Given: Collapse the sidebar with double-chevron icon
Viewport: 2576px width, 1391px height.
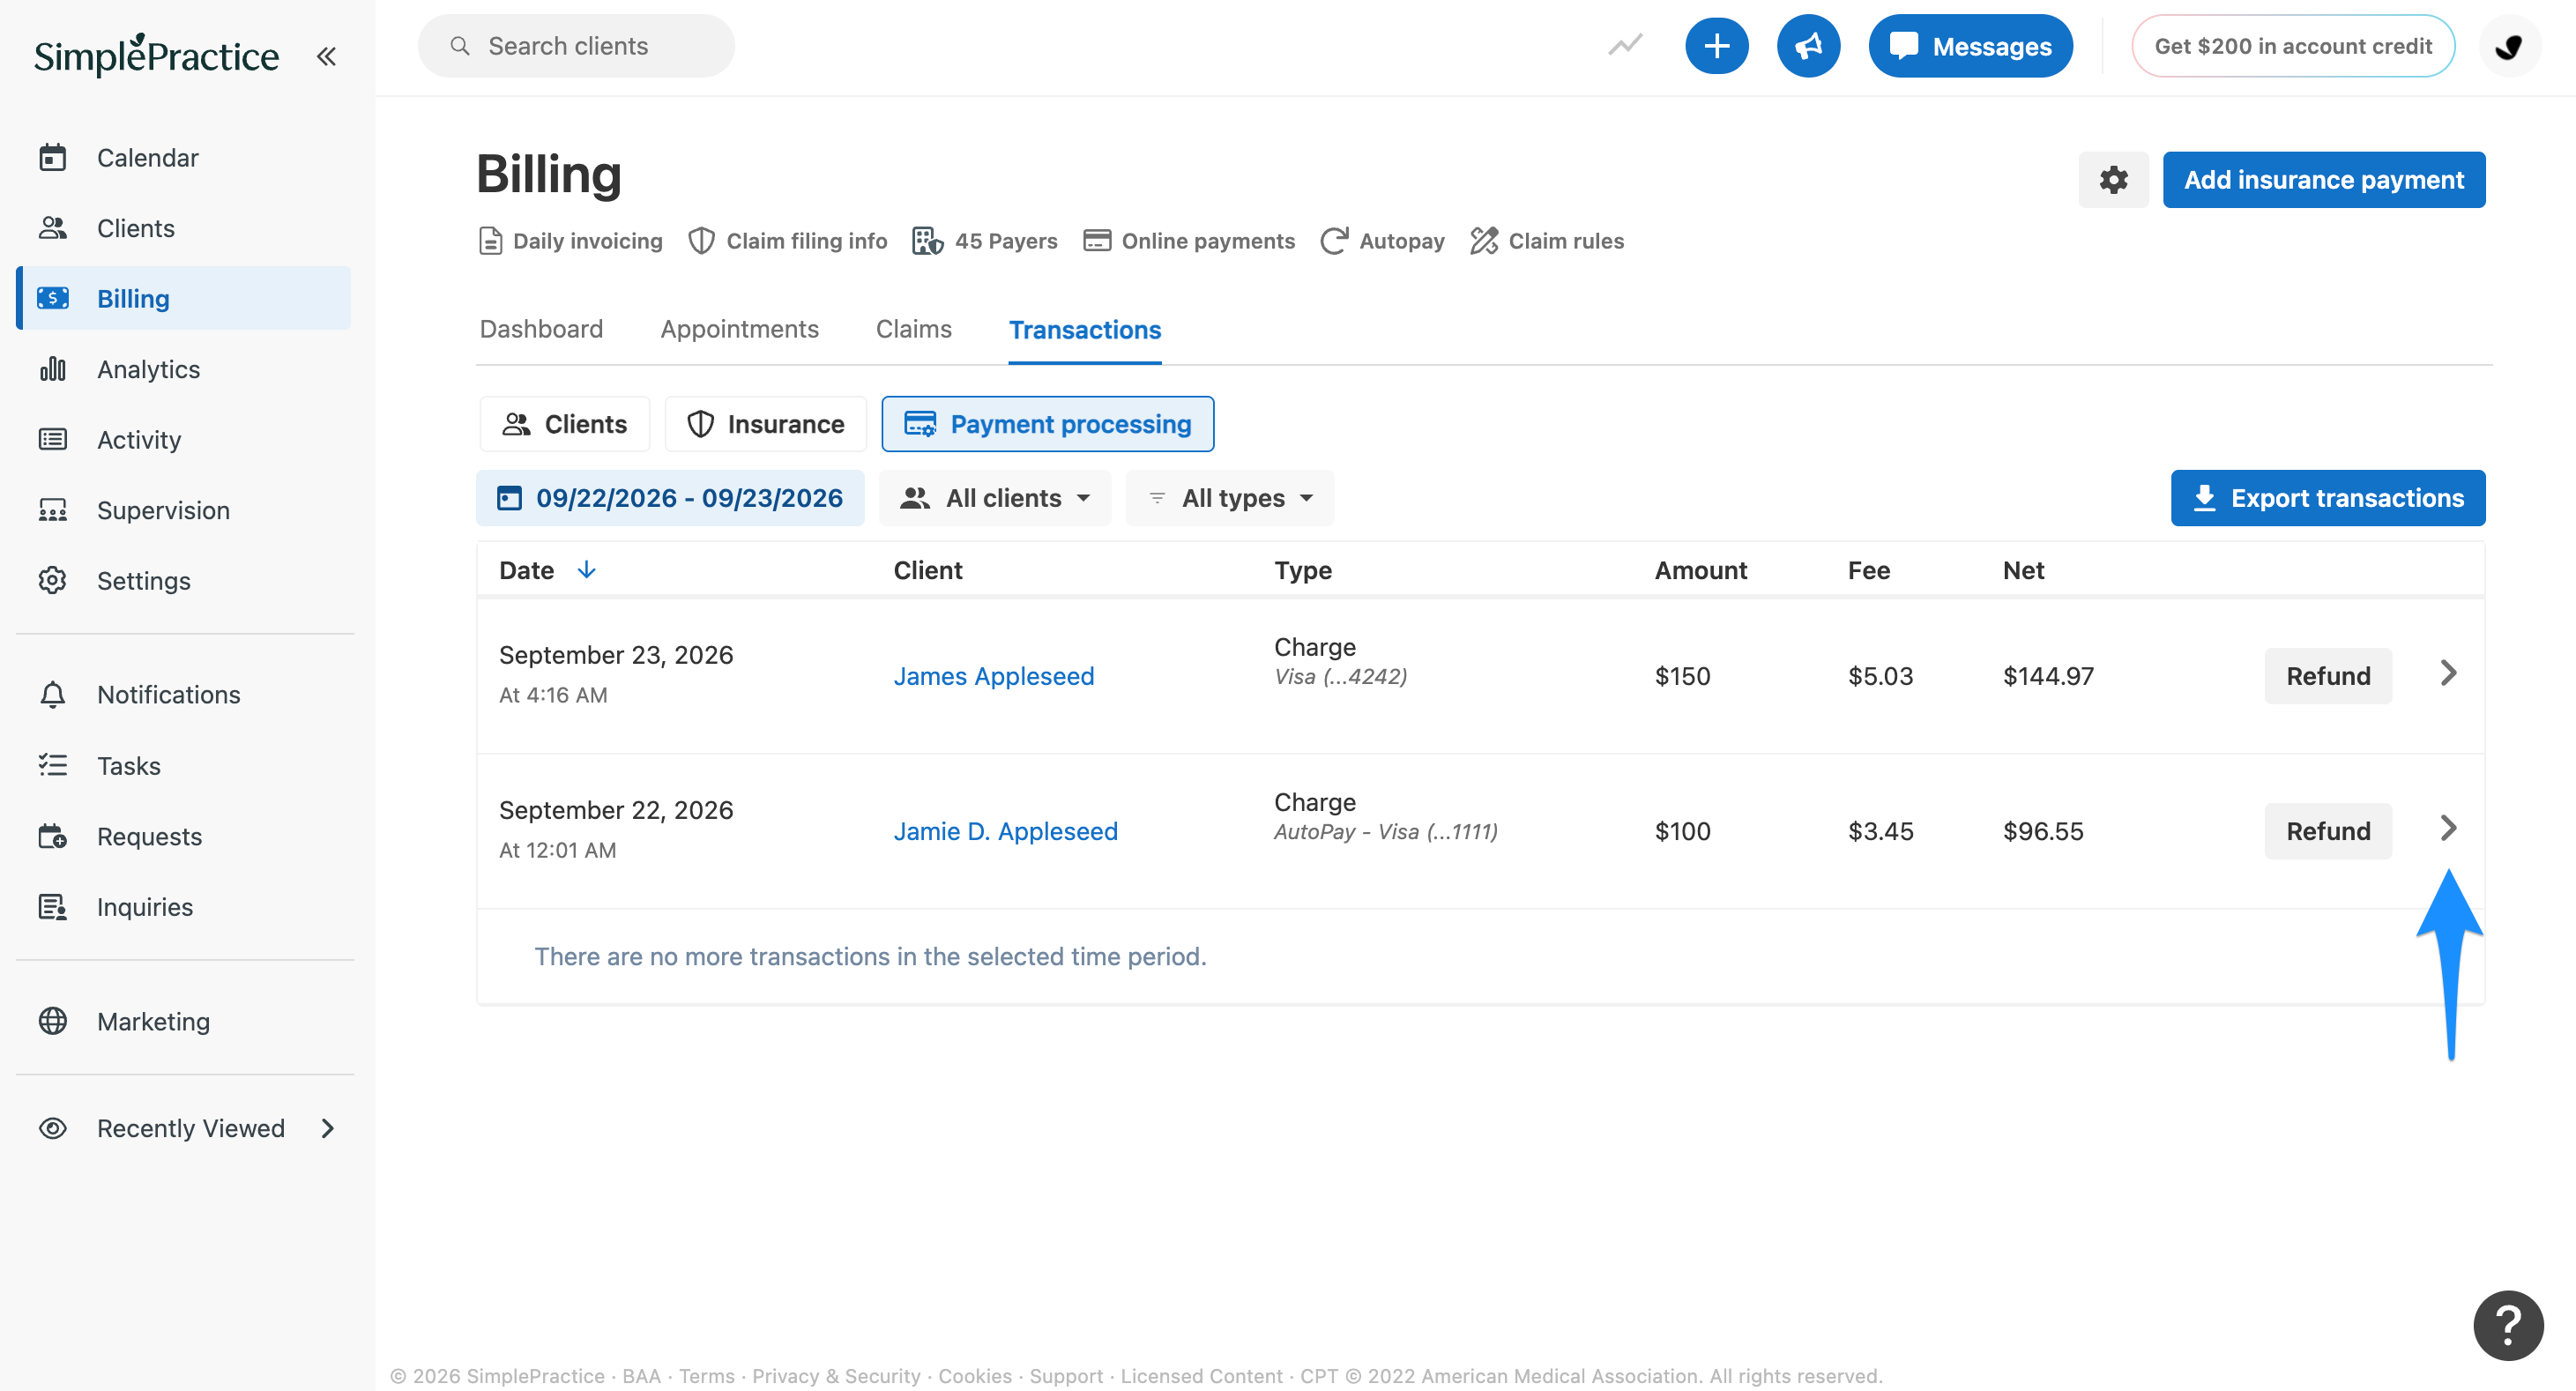Looking at the screenshot, I should (326, 56).
